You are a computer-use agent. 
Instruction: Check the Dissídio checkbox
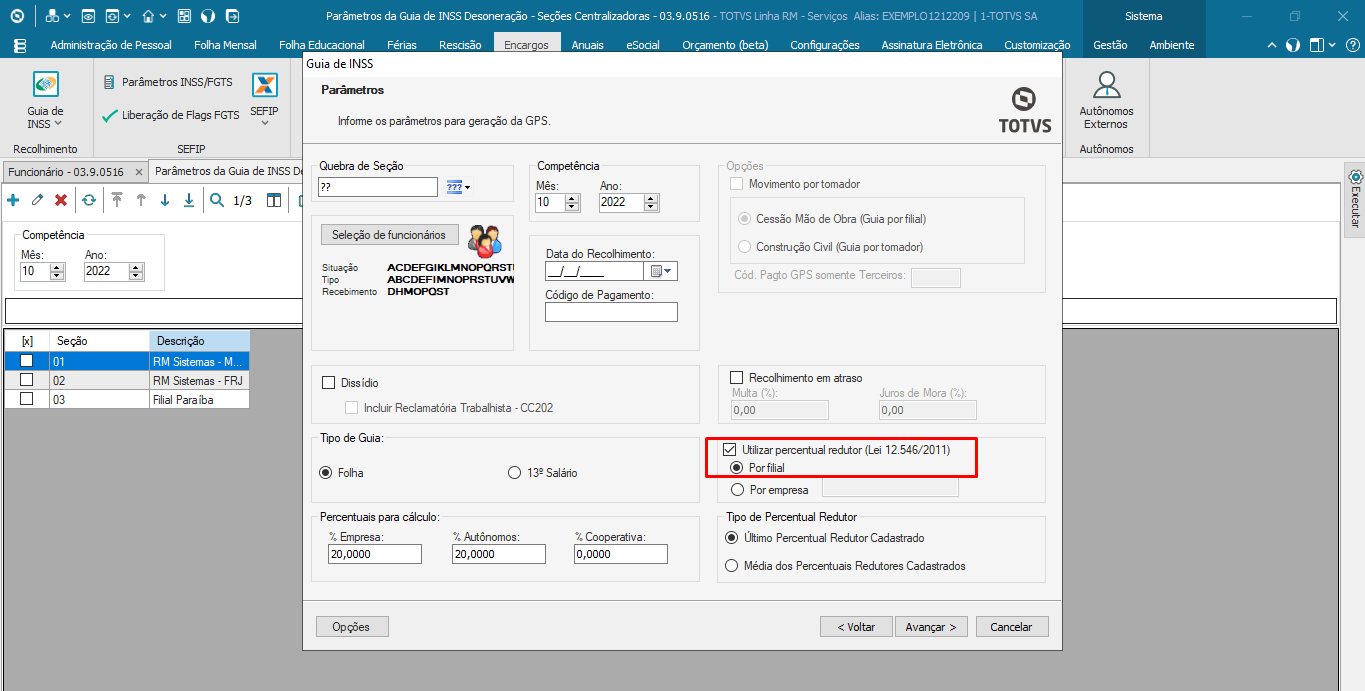328,383
